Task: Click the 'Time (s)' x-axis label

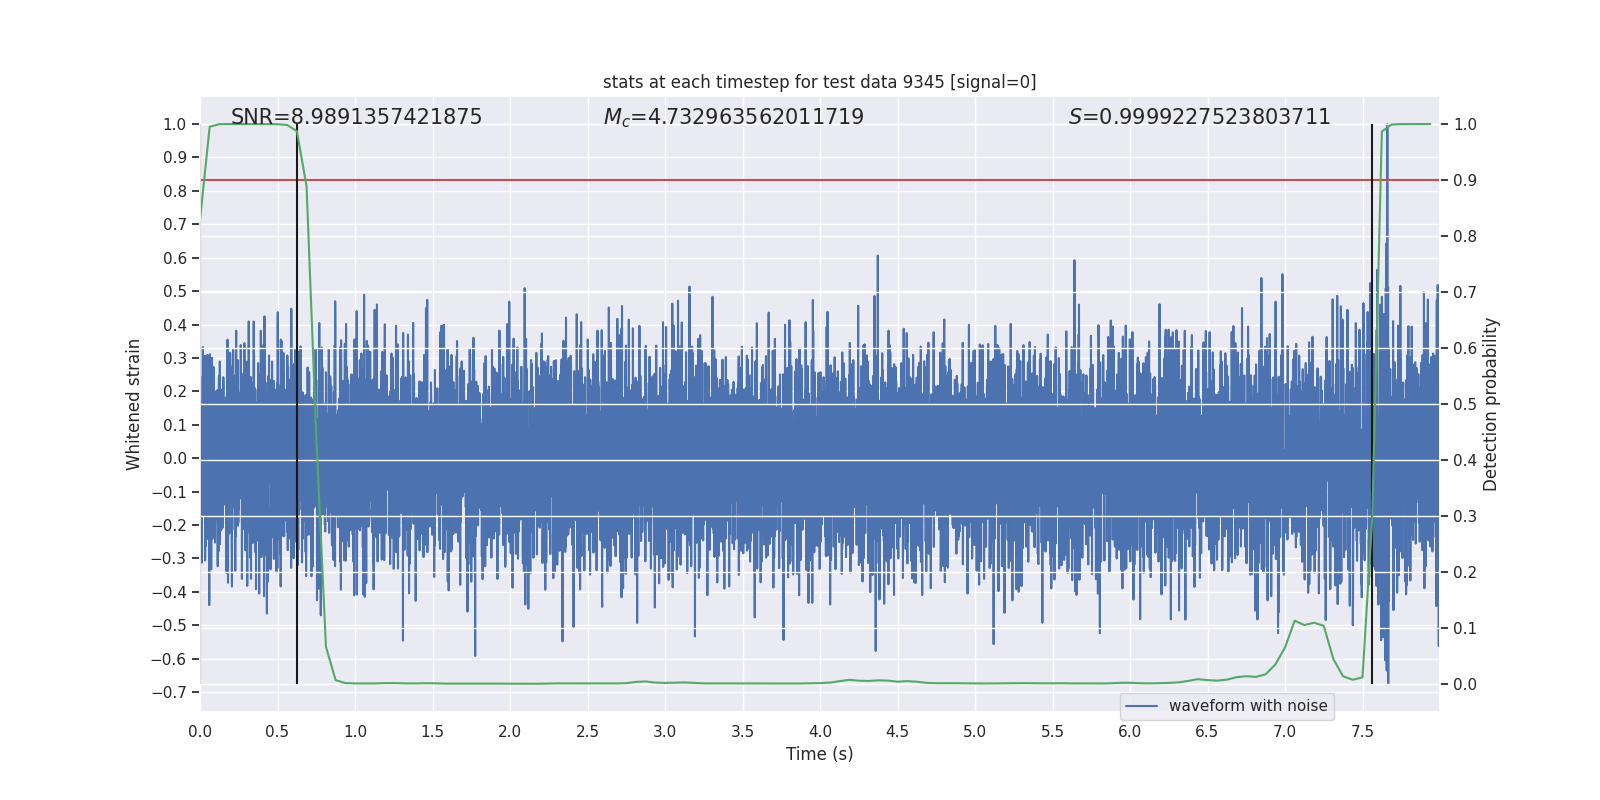Action: 819,754
